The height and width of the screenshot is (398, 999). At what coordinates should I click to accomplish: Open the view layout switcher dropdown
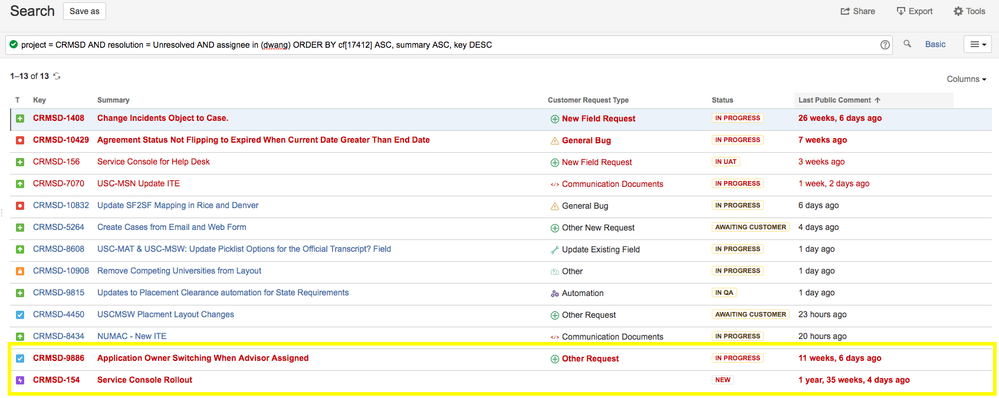pos(977,45)
